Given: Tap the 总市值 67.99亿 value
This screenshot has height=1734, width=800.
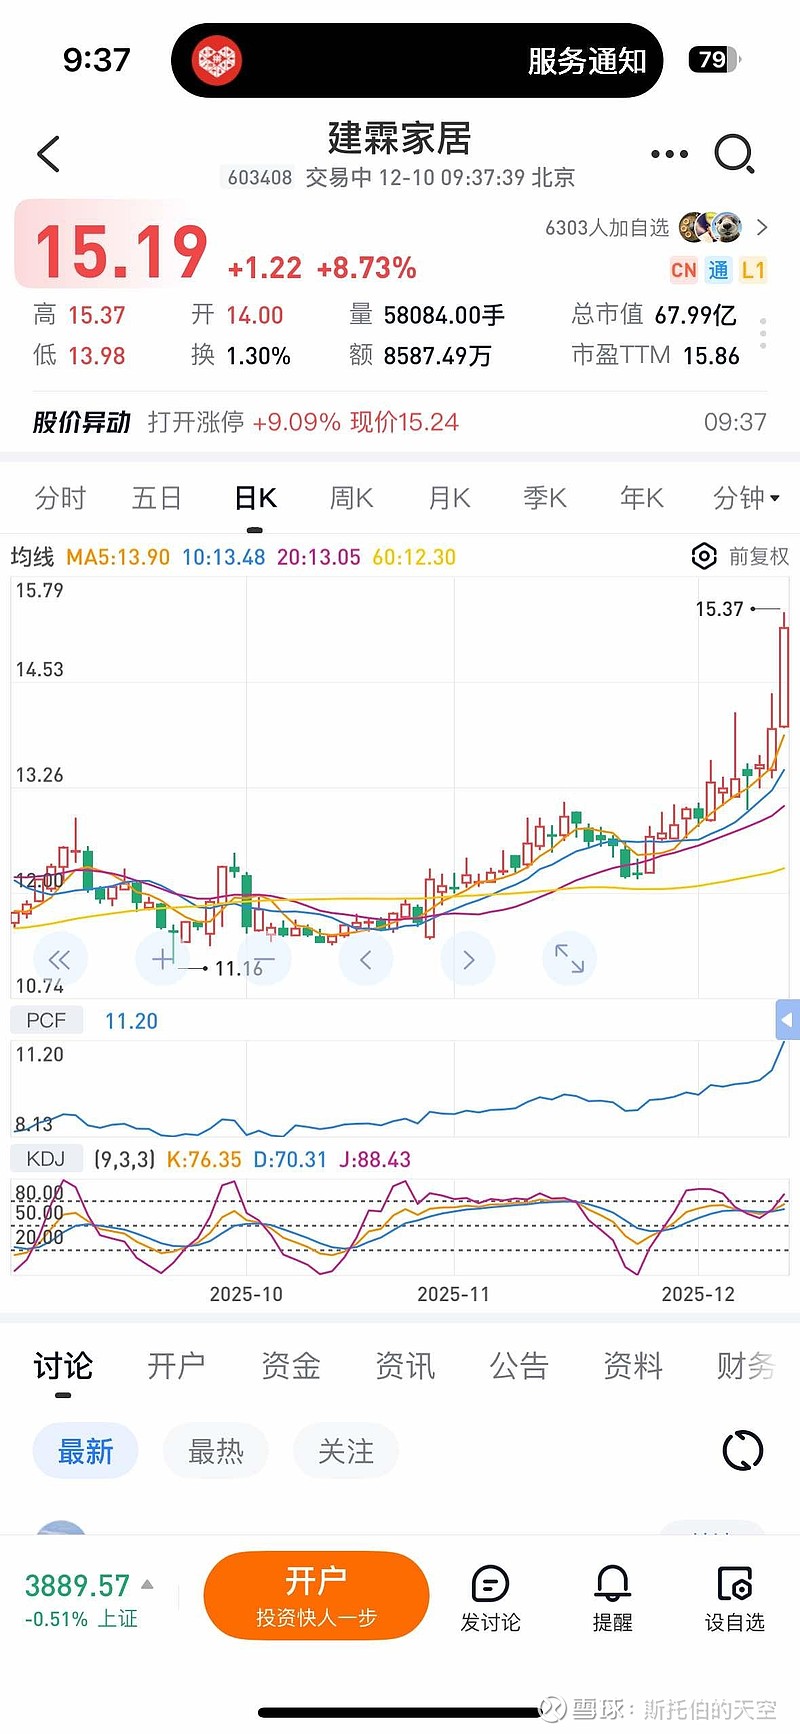Looking at the screenshot, I should coord(654,315).
